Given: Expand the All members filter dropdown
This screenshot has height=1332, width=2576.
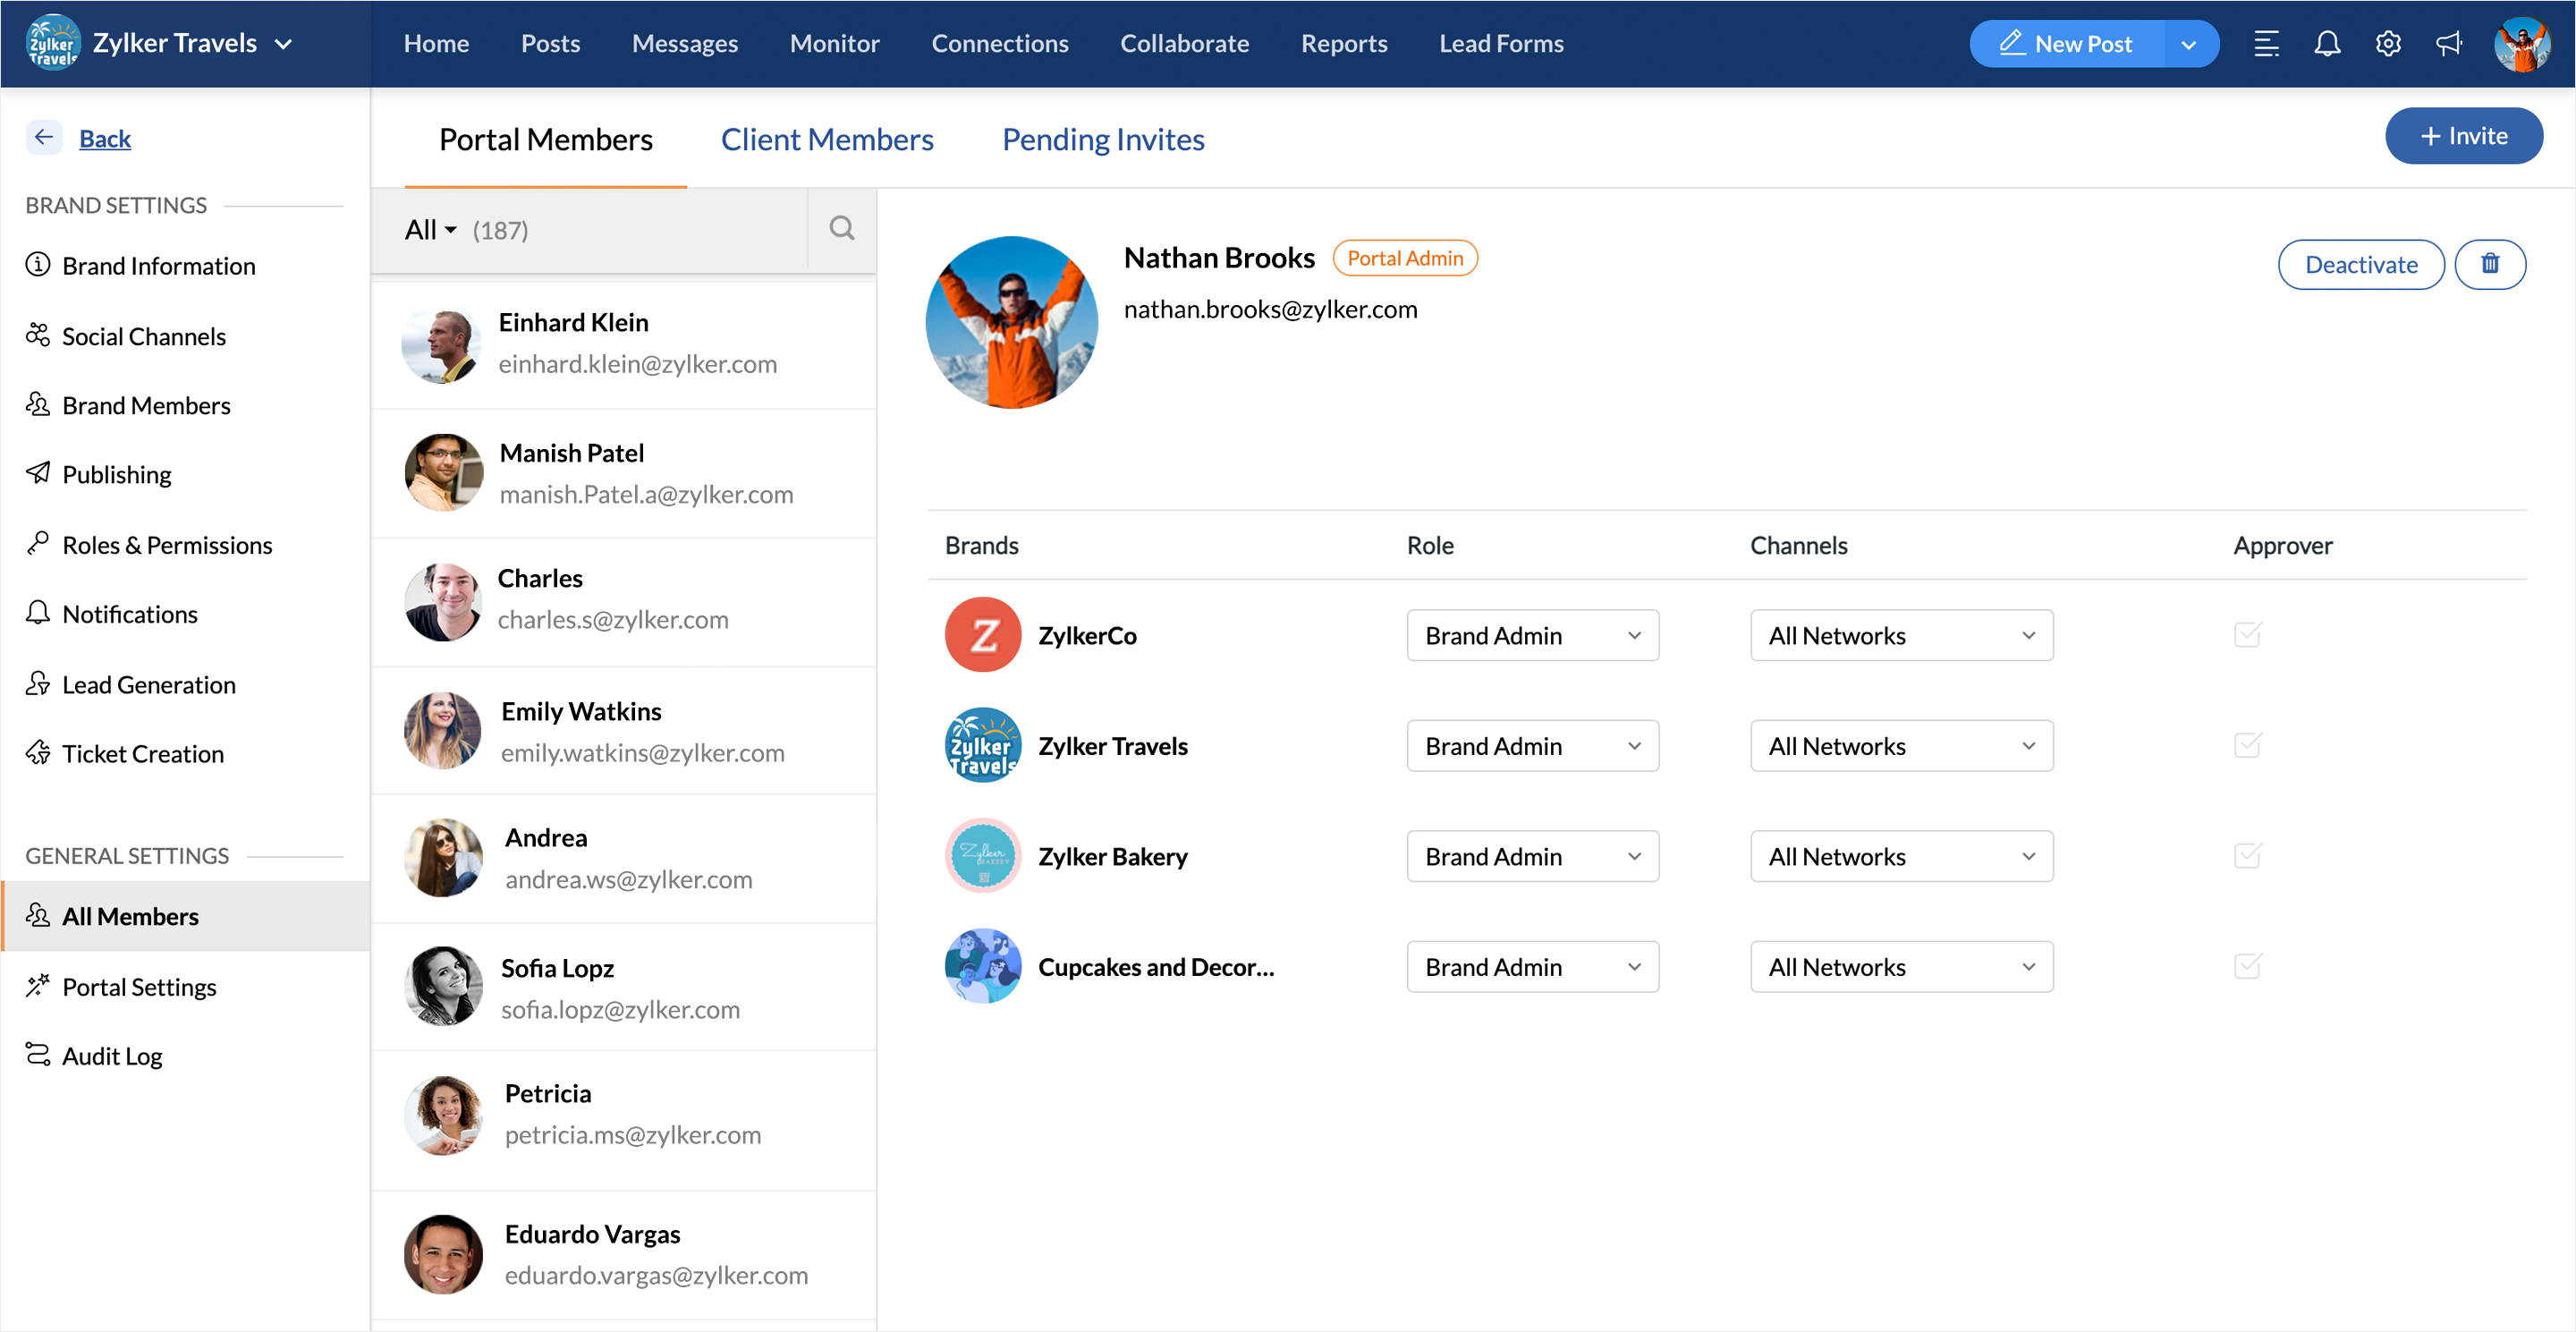Looking at the screenshot, I should point(429,229).
